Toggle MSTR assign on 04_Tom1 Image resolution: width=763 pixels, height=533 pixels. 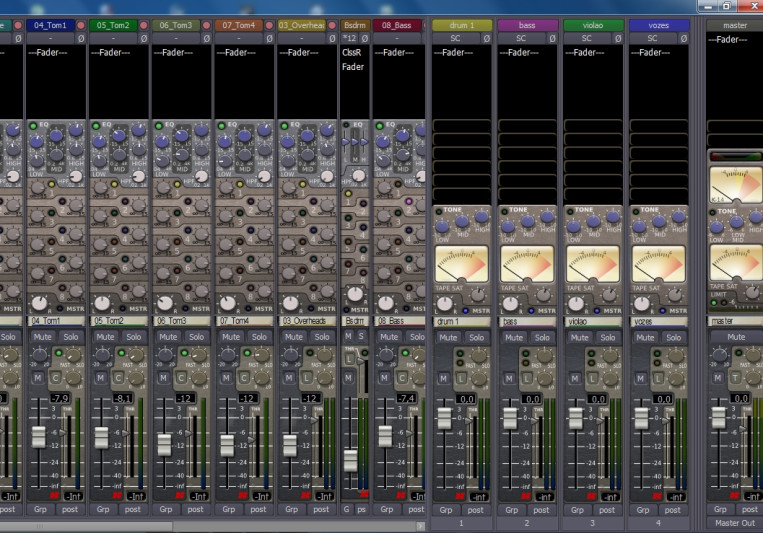(x=60, y=309)
